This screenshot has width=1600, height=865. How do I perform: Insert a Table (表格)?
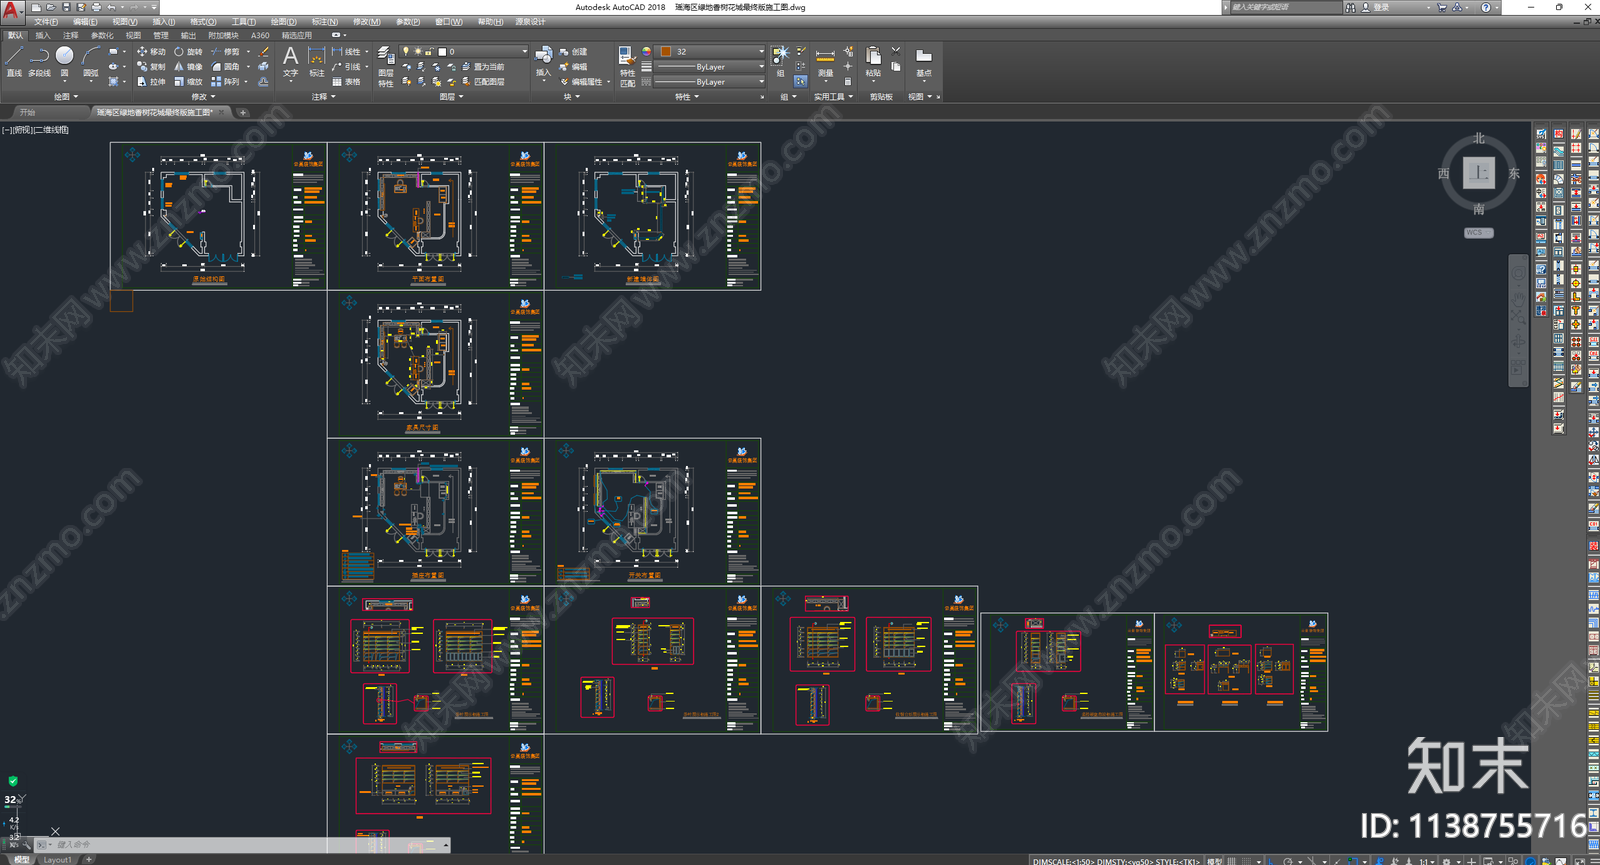[346, 82]
